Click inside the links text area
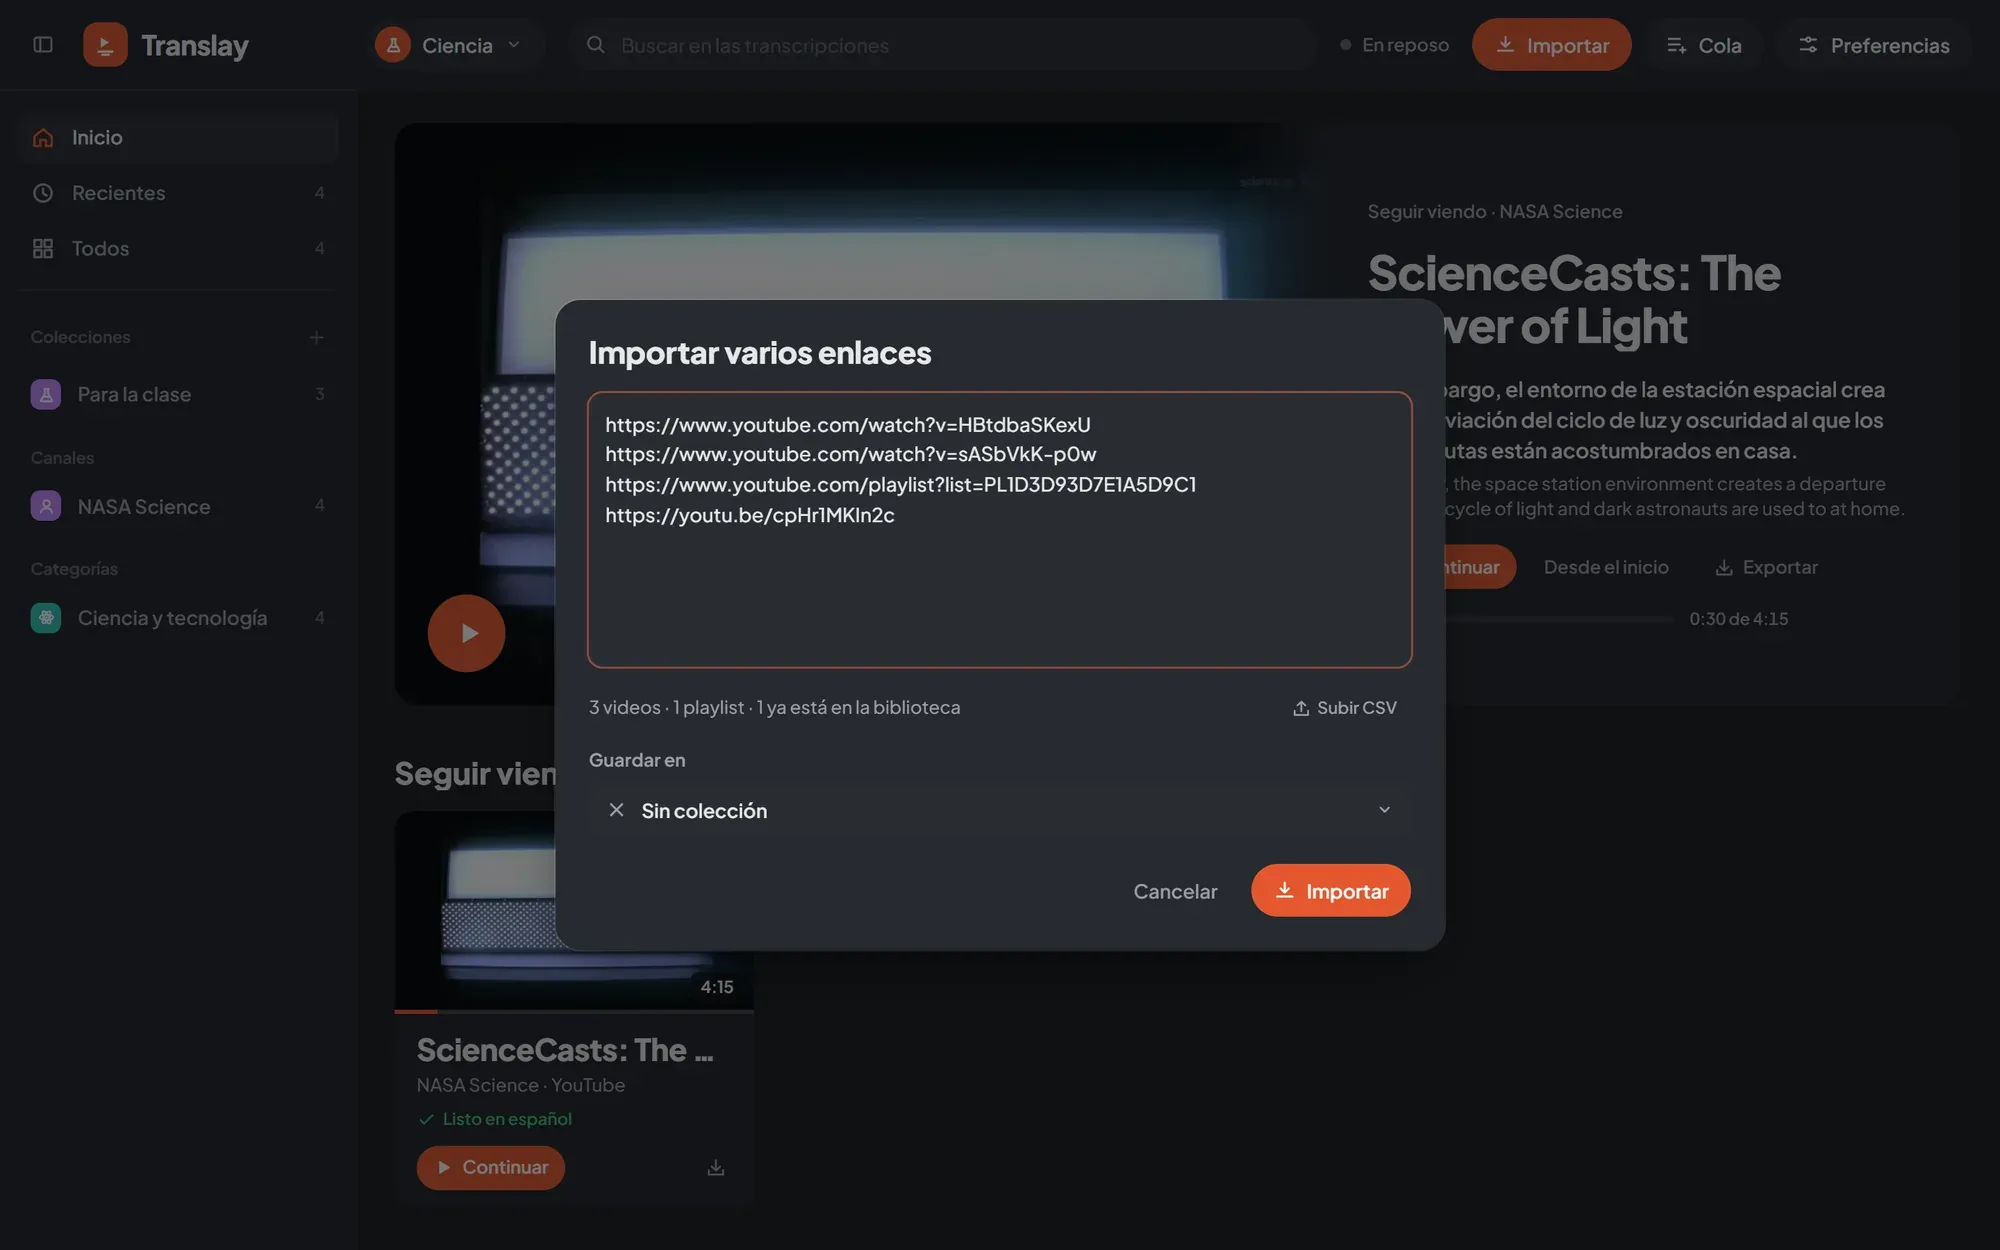The width and height of the screenshot is (2000, 1250). [1000, 530]
